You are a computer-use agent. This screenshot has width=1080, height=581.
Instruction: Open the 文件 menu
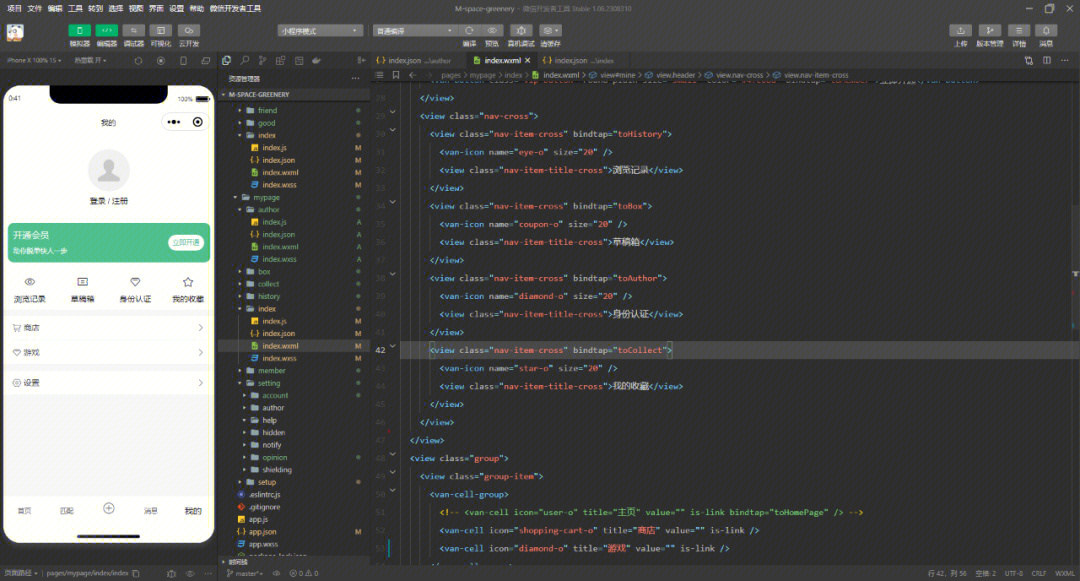pyautogui.click(x=34, y=8)
